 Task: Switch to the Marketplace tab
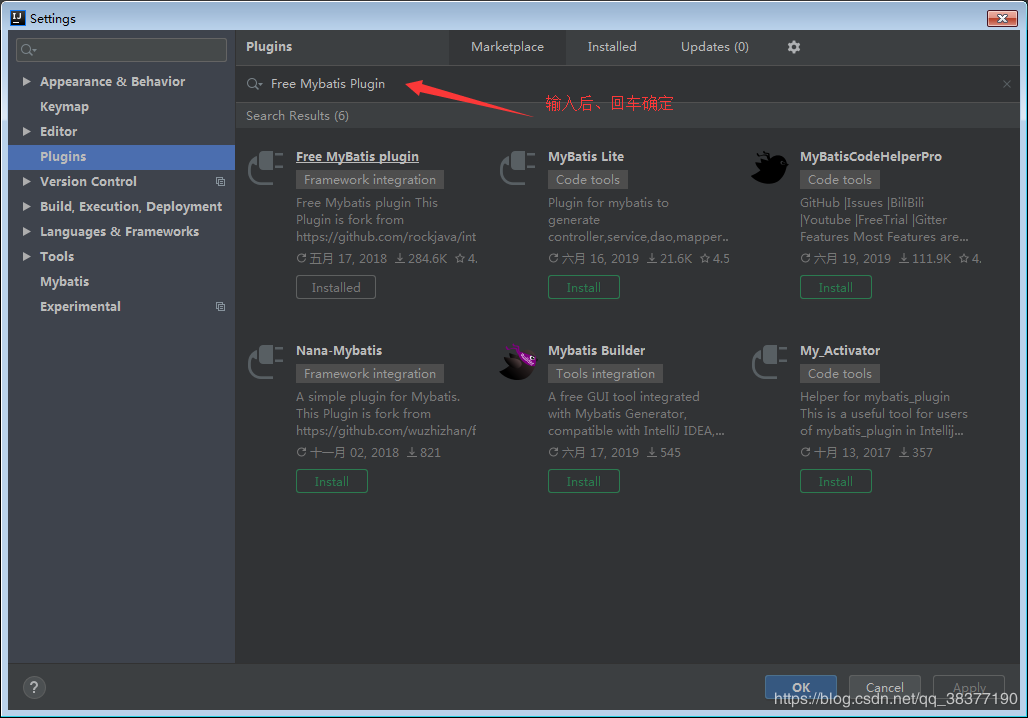point(507,47)
